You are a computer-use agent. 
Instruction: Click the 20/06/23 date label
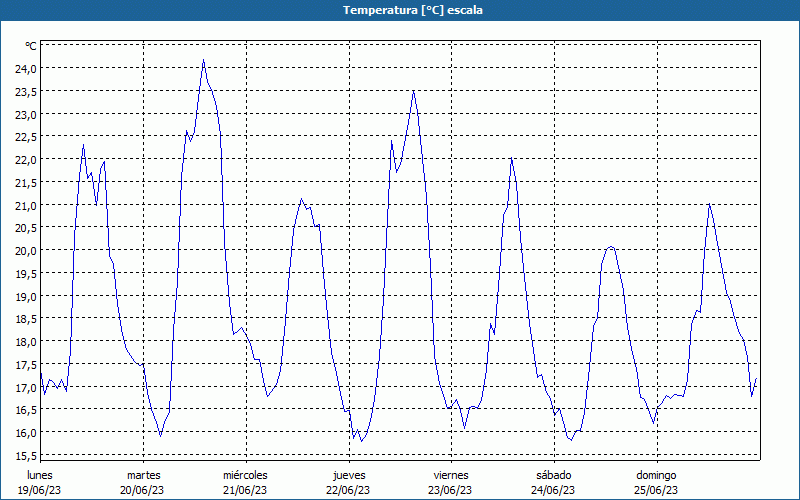tap(142, 490)
